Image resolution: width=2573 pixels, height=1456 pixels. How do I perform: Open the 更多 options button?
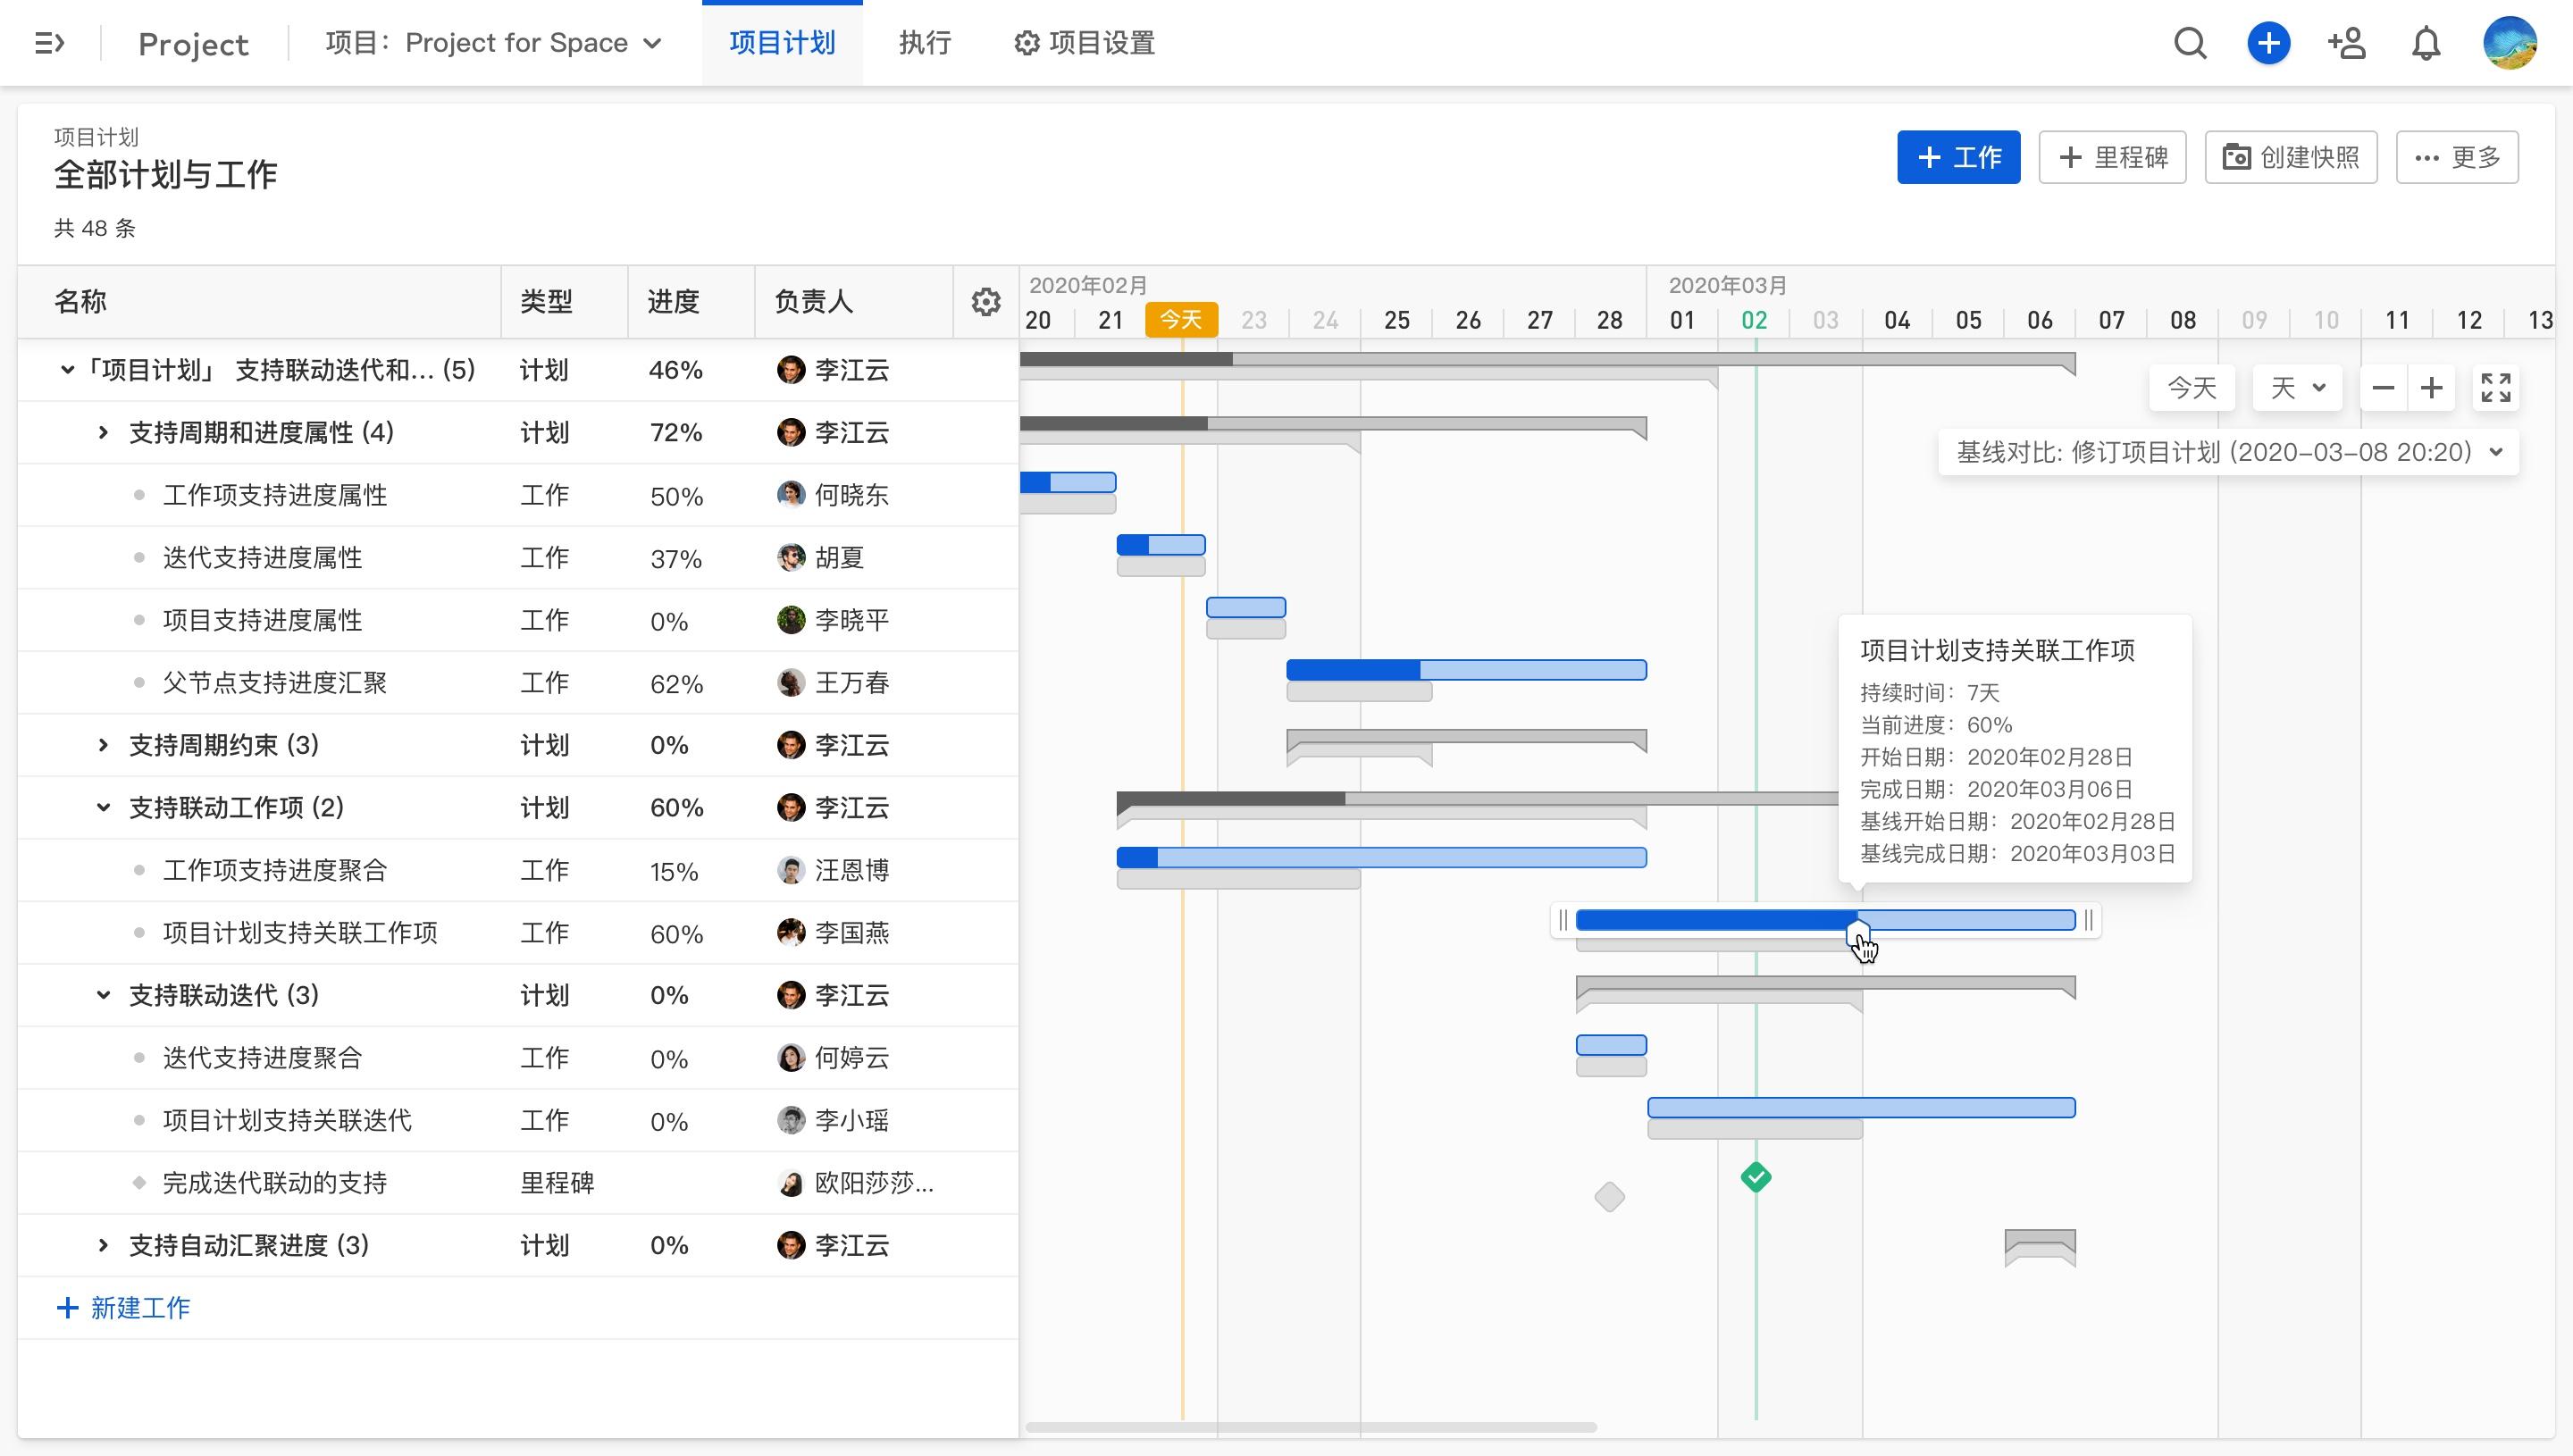coord(2457,157)
